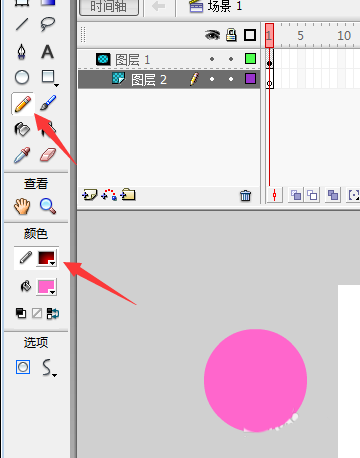This screenshot has width=360, height=458.
Task: Open the fill color swatch dropdown
Action: coord(47,287)
